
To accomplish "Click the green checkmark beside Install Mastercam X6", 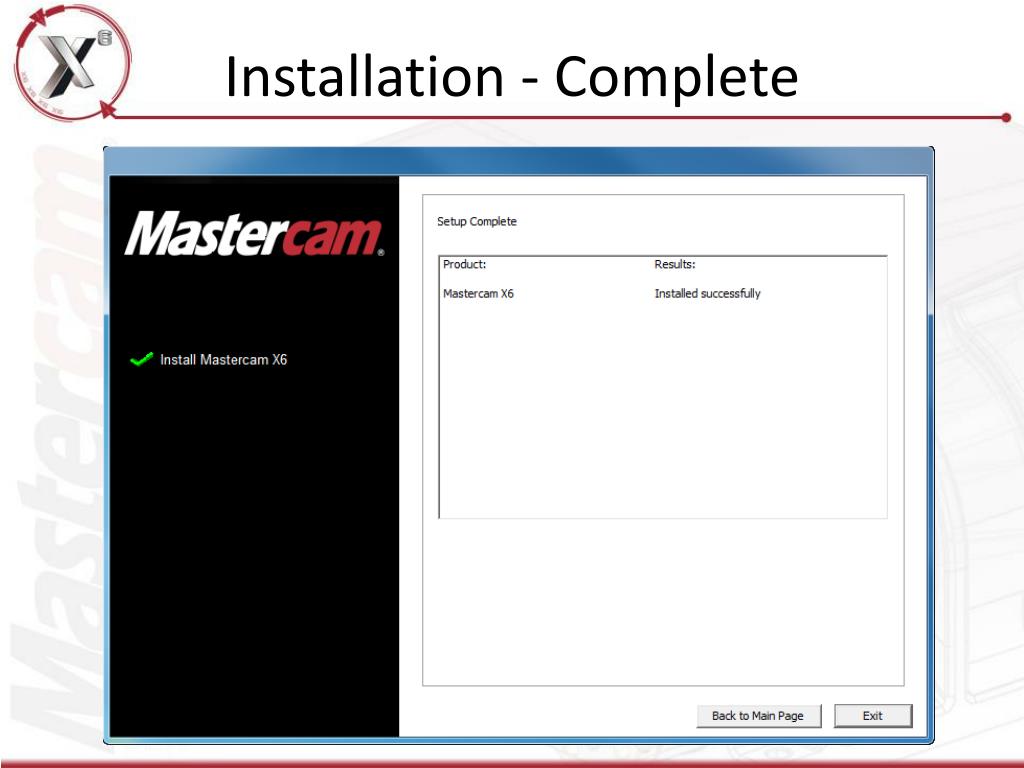I will (141, 359).
